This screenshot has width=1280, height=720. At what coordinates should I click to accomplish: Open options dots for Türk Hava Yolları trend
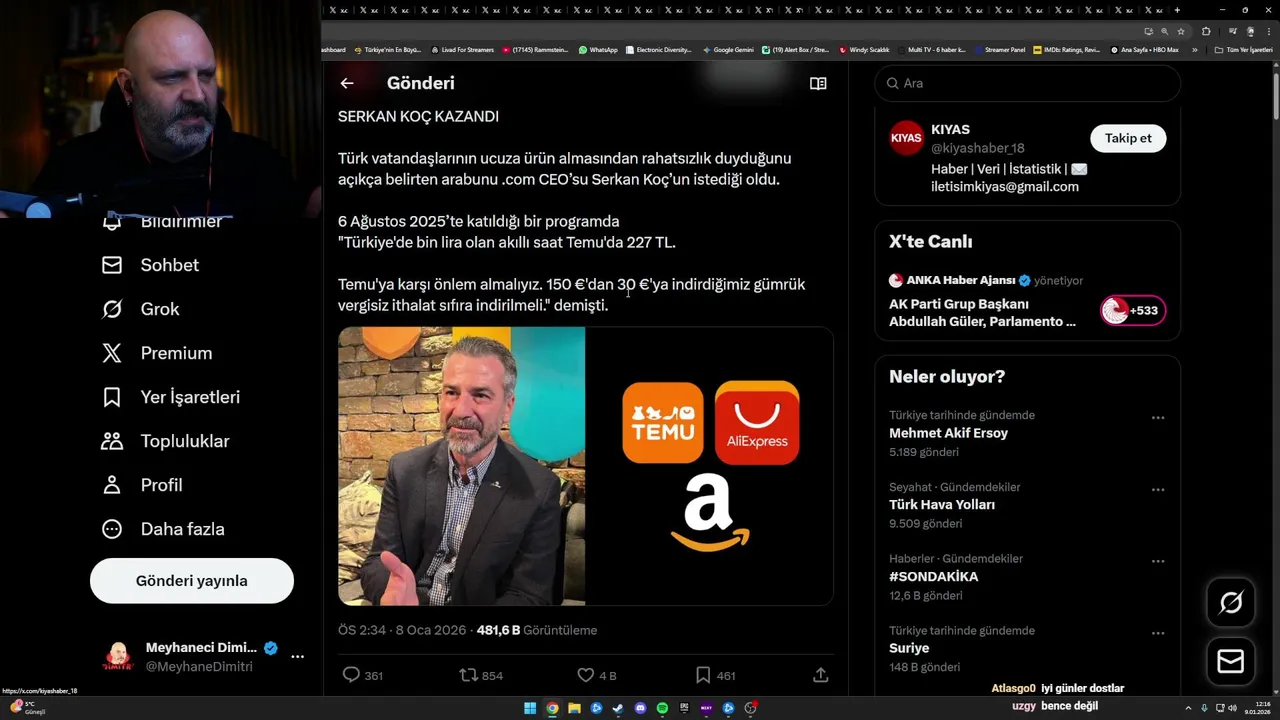click(1158, 490)
